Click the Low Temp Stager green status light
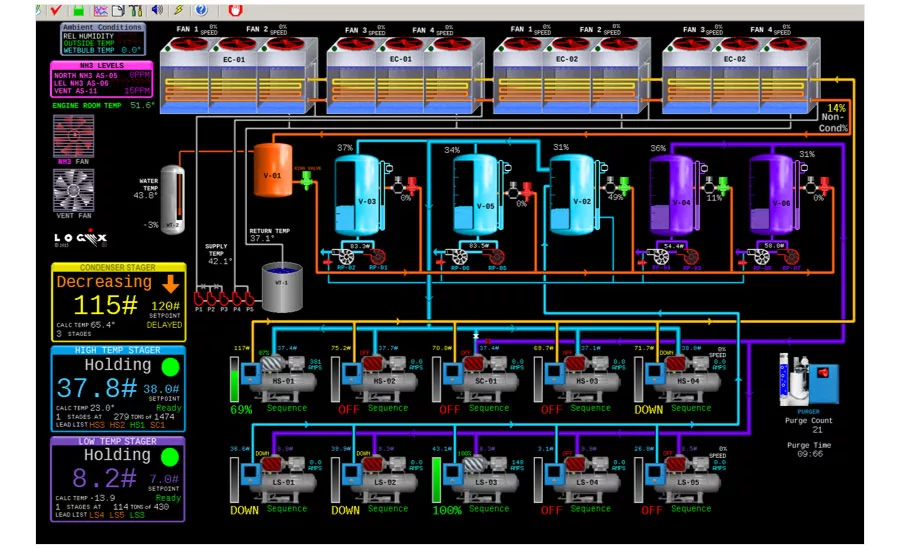The height and width of the screenshot is (550, 900). click(170, 457)
